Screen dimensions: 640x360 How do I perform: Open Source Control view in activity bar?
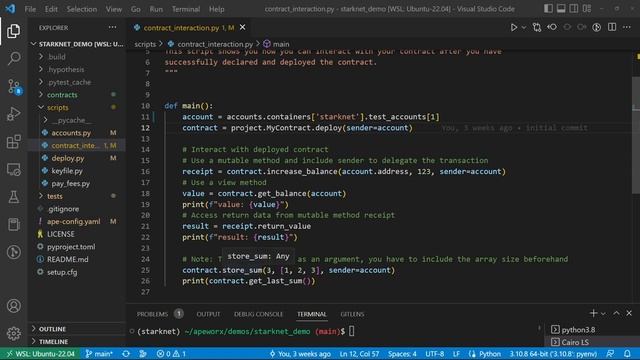(14, 87)
